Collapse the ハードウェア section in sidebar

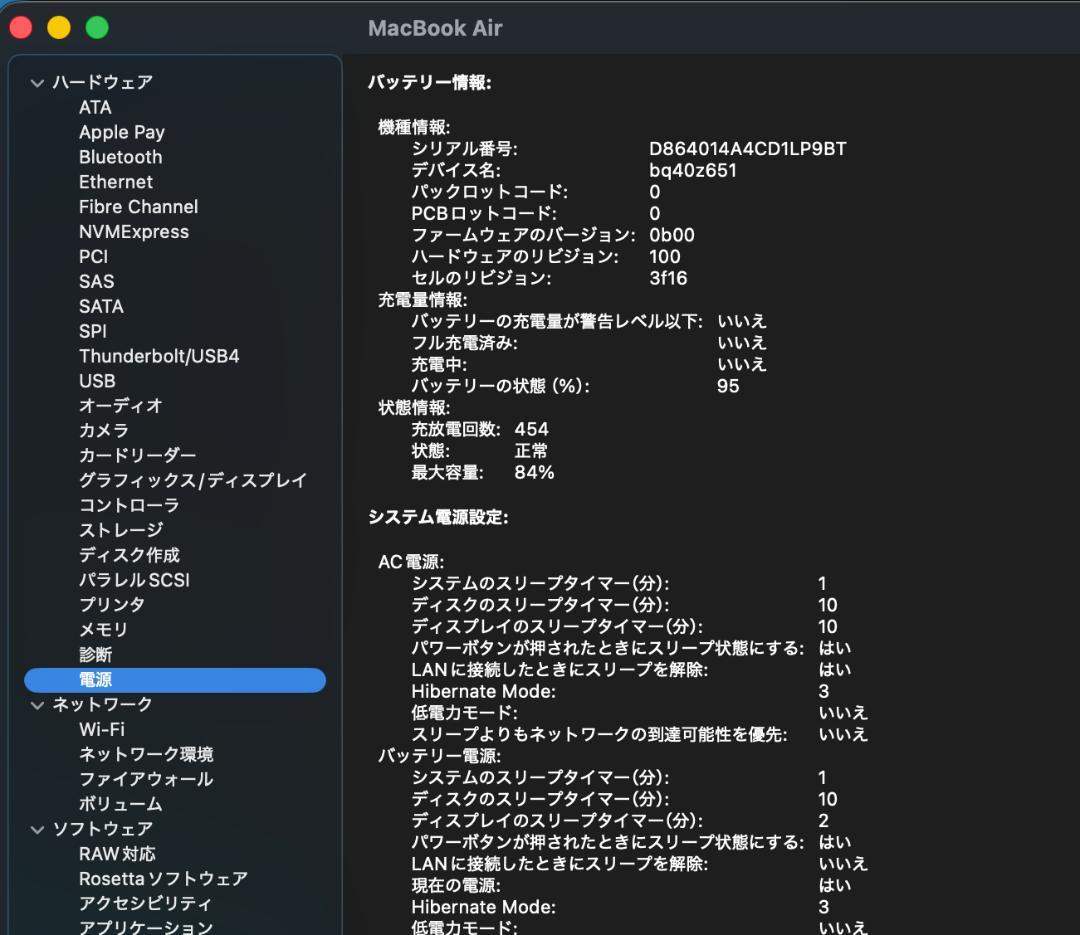click(37, 82)
